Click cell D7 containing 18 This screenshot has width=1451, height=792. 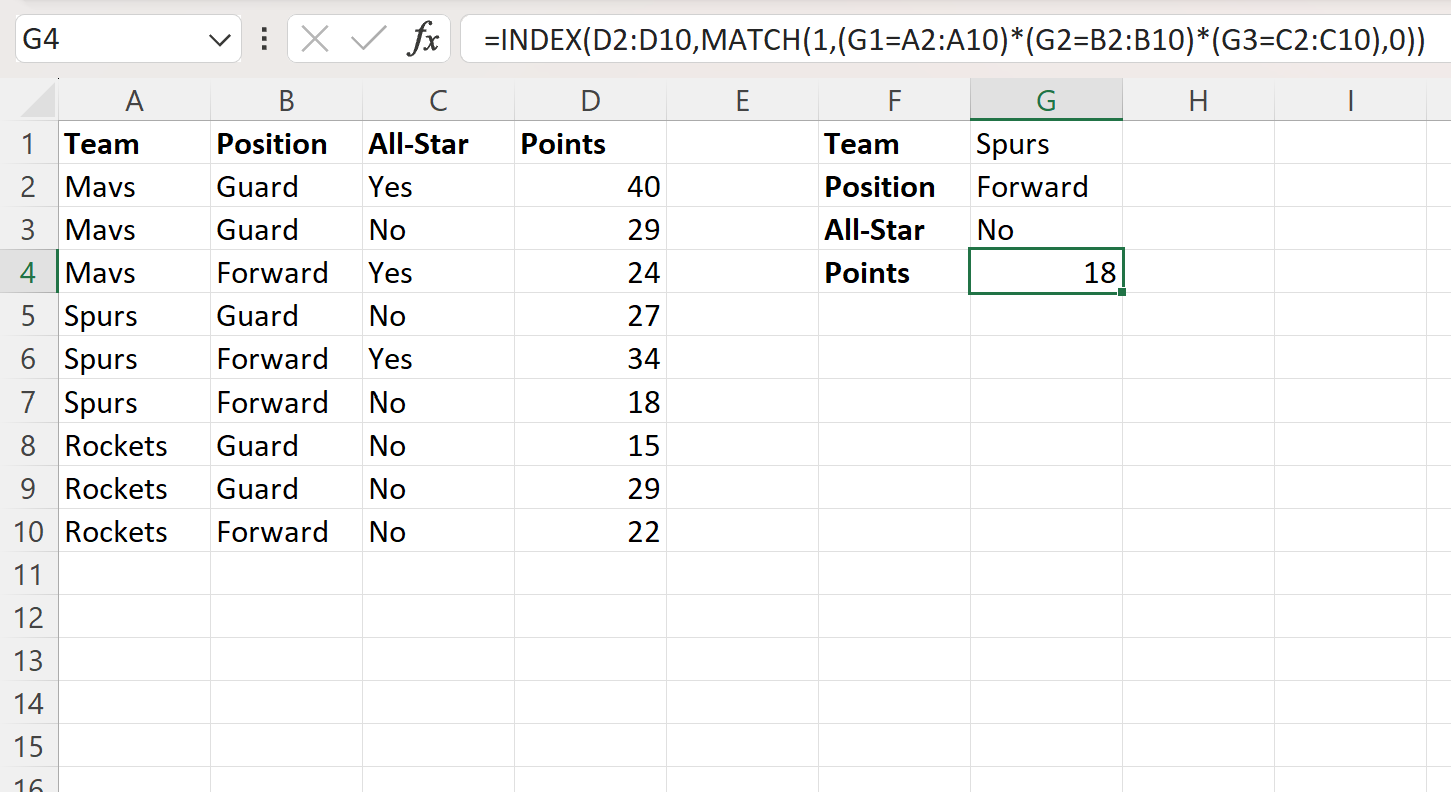pos(590,402)
